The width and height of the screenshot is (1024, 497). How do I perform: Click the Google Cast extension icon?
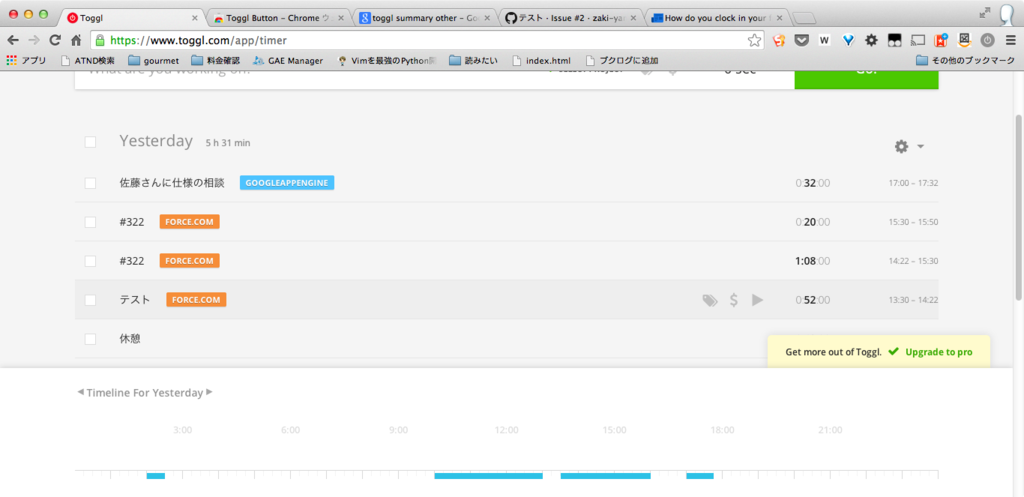[x=918, y=40]
